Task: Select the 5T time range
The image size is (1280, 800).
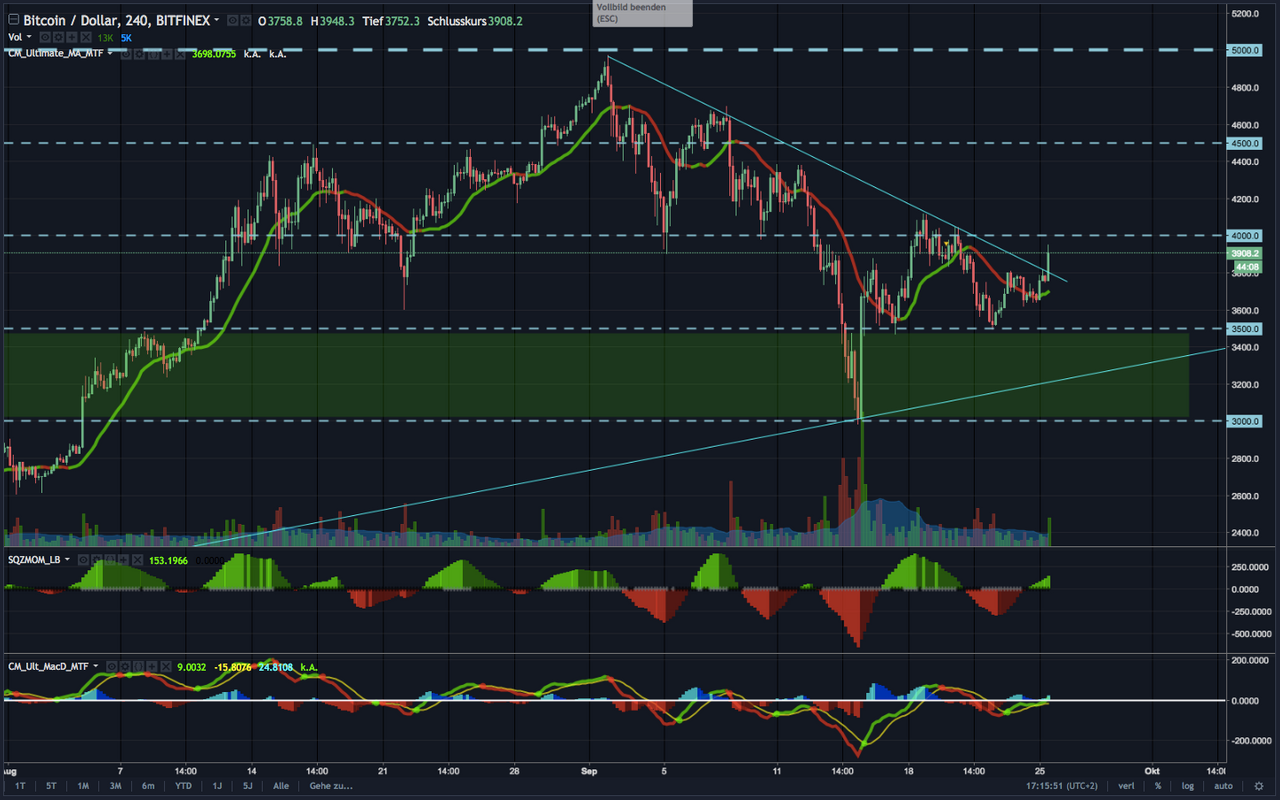Action: coord(51,786)
